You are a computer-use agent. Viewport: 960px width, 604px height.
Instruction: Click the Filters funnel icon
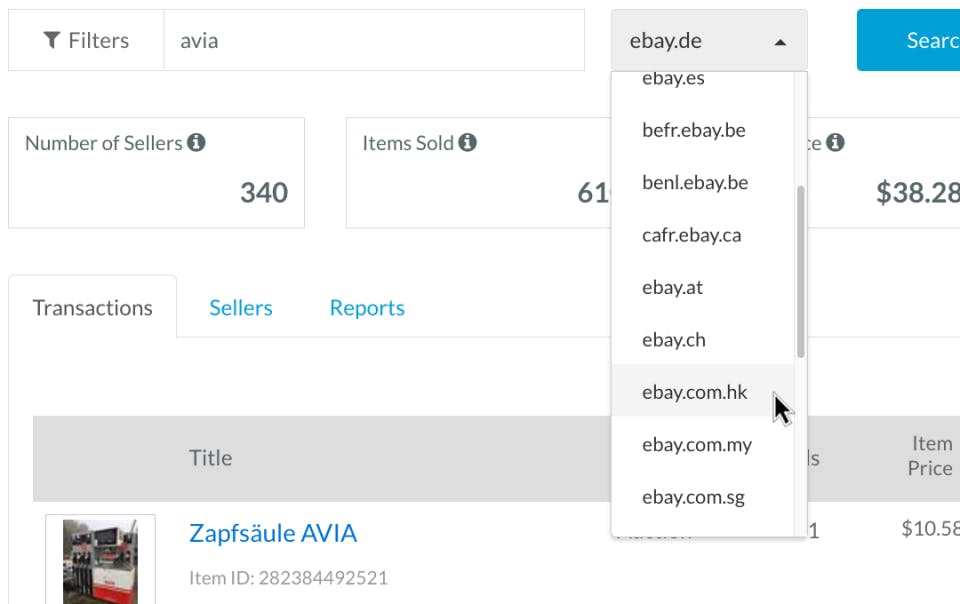point(51,41)
